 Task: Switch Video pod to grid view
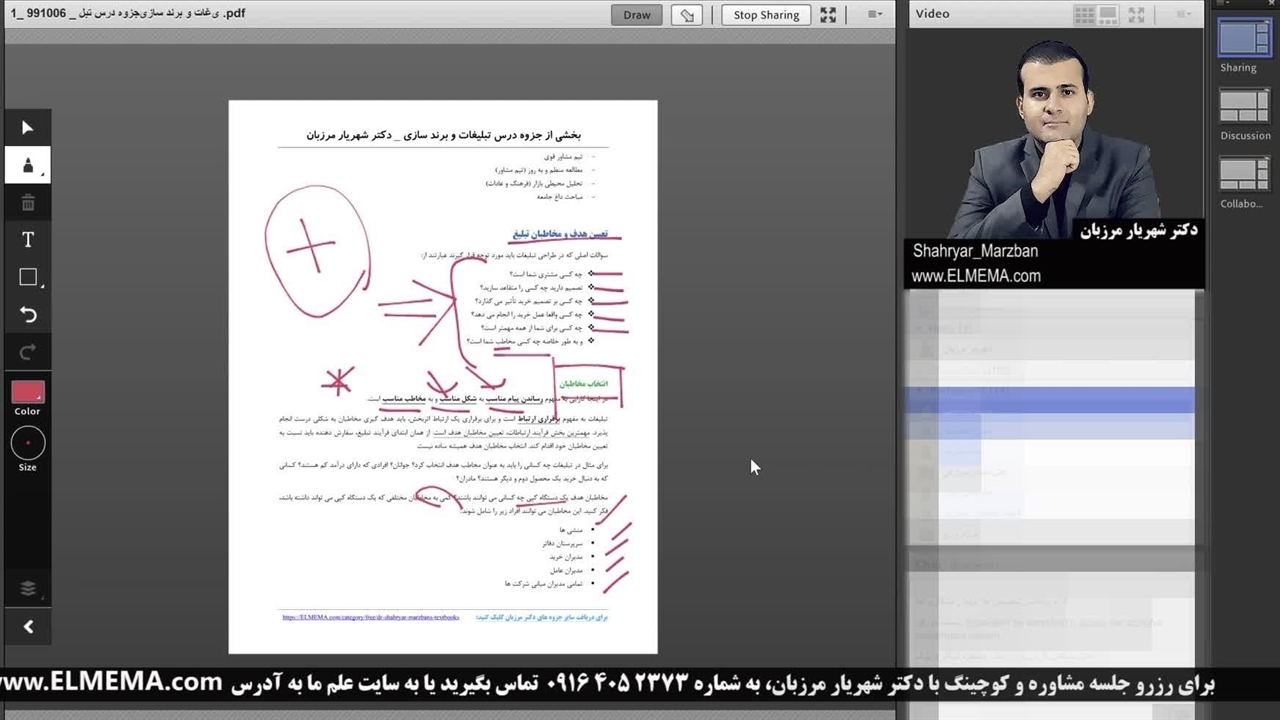tap(1084, 15)
